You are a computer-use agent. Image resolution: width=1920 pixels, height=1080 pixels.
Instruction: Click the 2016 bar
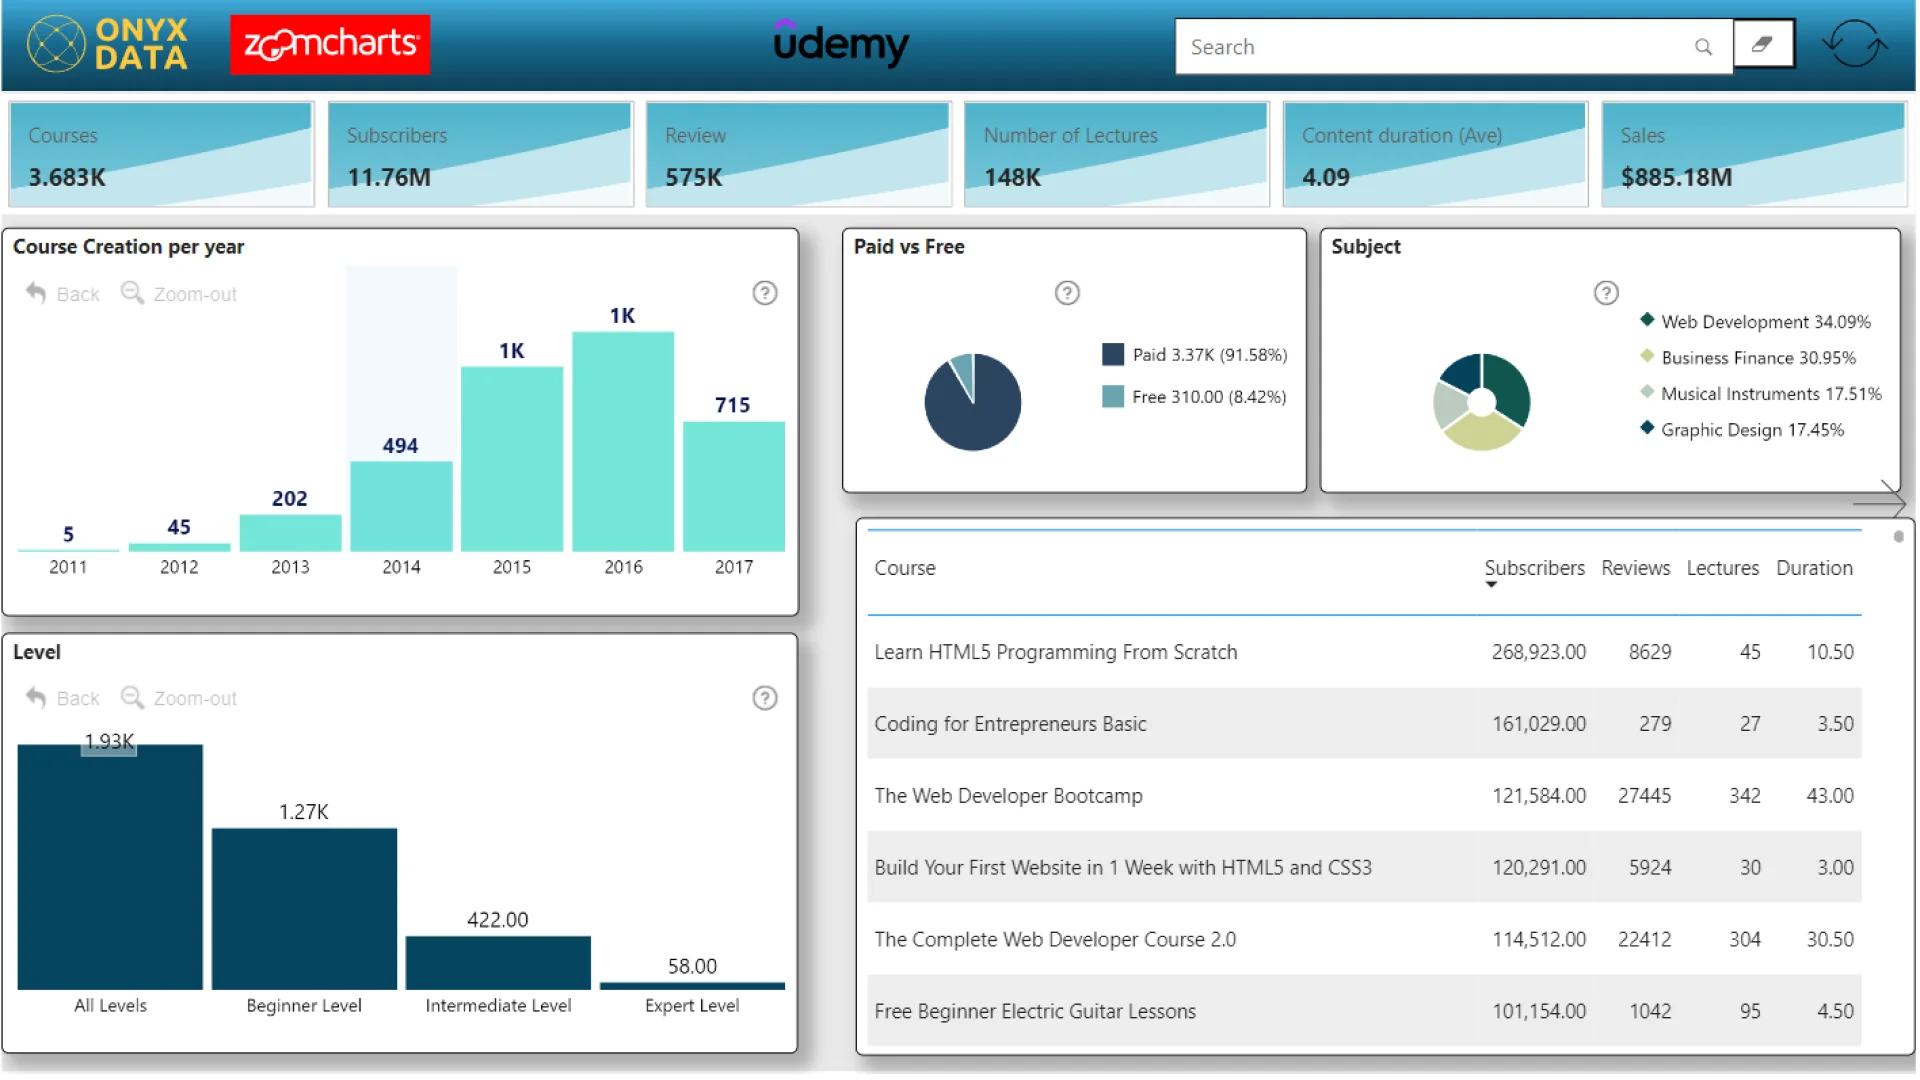tap(623, 442)
